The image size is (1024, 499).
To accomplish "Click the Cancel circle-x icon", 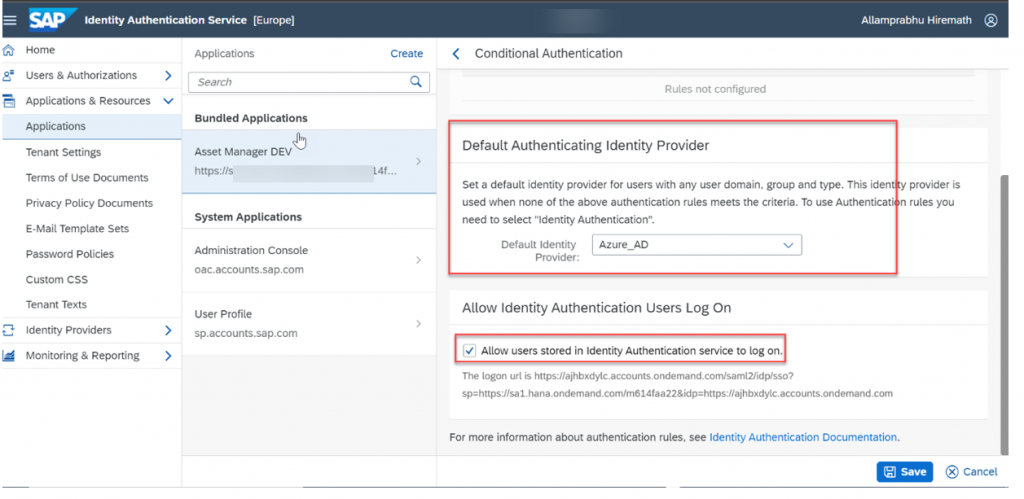I will 952,472.
